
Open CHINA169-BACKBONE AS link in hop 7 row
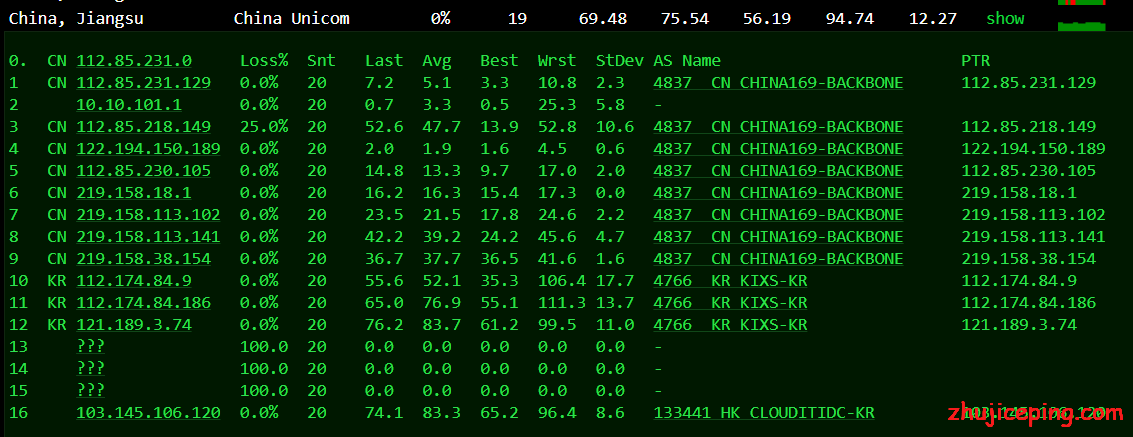click(x=778, y=215)
